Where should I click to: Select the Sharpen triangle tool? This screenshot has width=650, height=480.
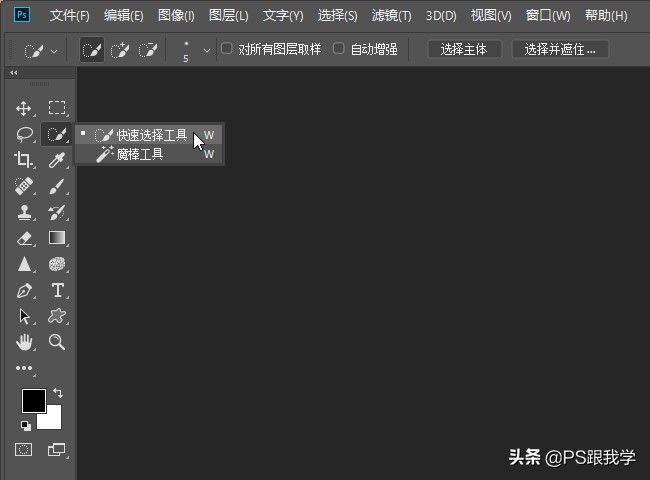(24, 264)
